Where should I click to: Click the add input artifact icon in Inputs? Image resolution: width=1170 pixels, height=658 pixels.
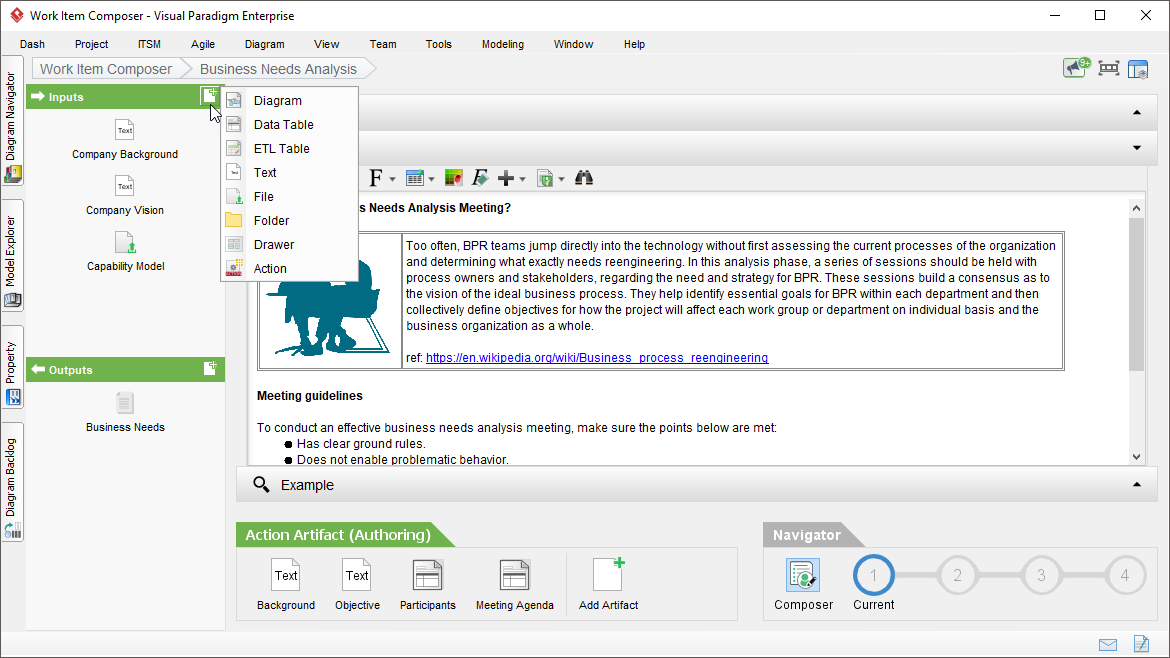click(210, 95)
